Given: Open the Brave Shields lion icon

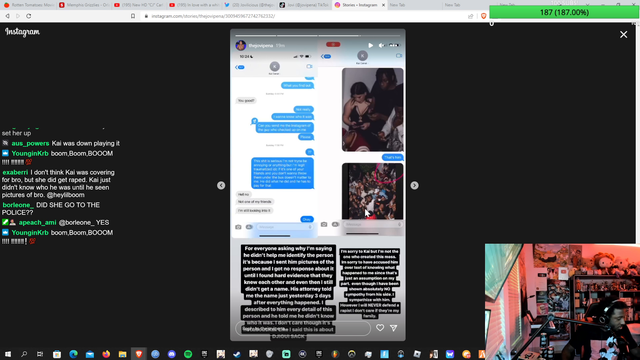Looking at the screenshot, I should pyautogui.click(x=483, y=16).
